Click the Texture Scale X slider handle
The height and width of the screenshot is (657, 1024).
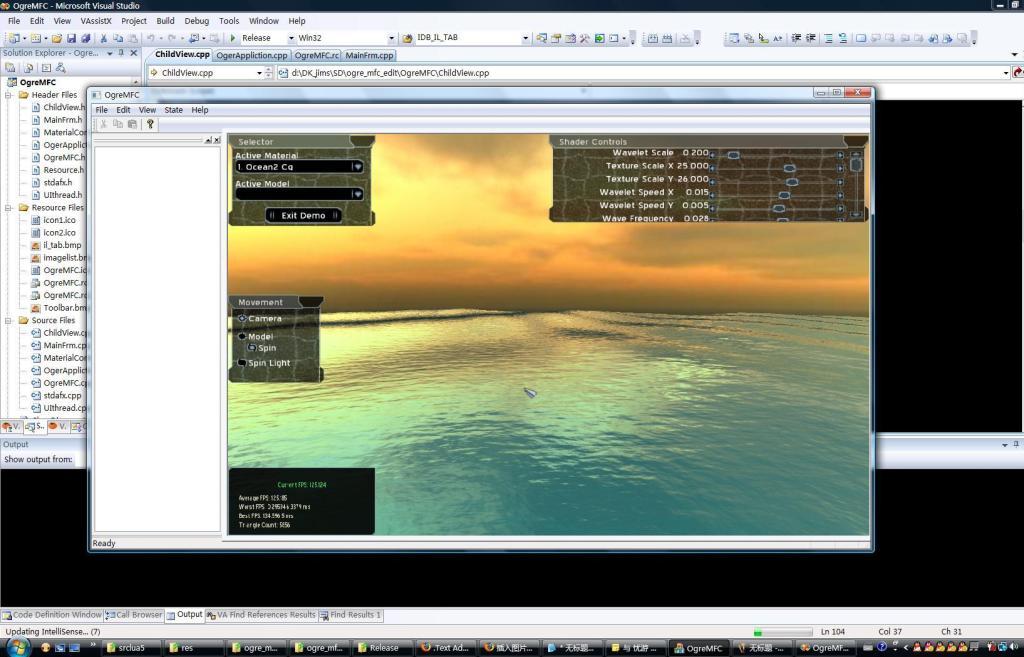[x=790, y=168]
